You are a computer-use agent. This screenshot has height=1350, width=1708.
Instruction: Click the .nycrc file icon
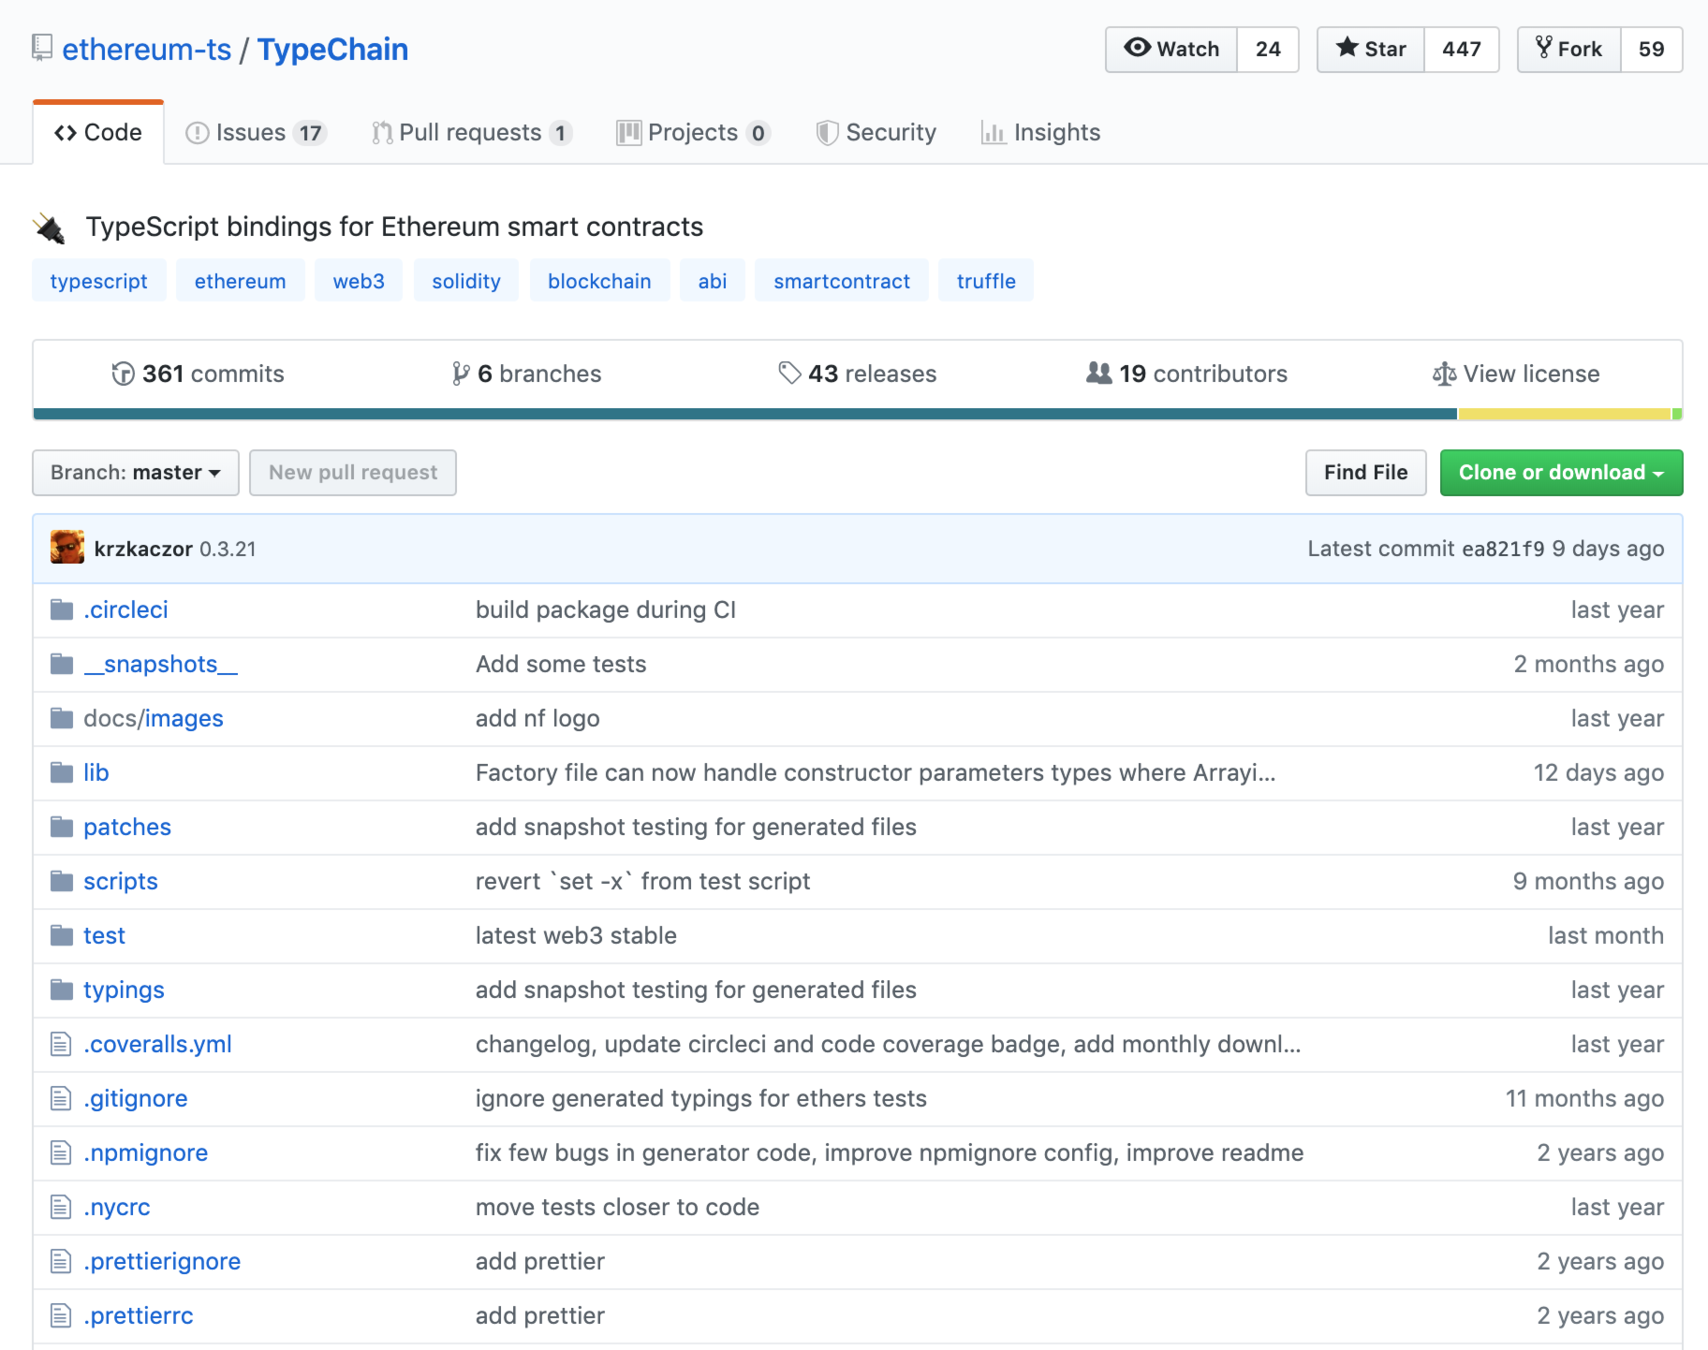61,1207
